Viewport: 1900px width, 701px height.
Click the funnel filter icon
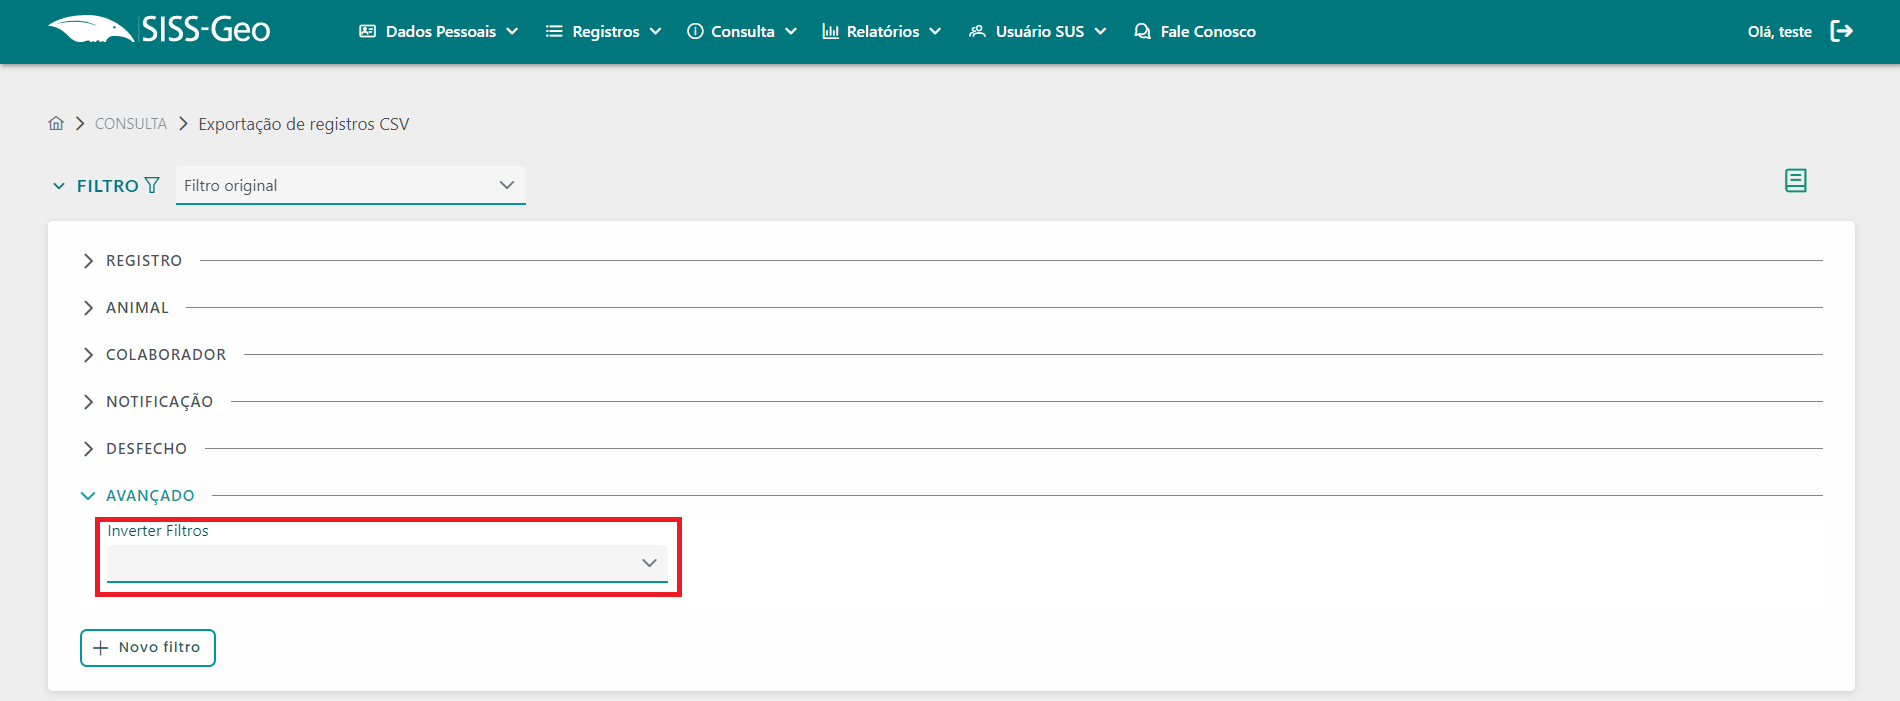pyautogui.click(x=152, y=185)
